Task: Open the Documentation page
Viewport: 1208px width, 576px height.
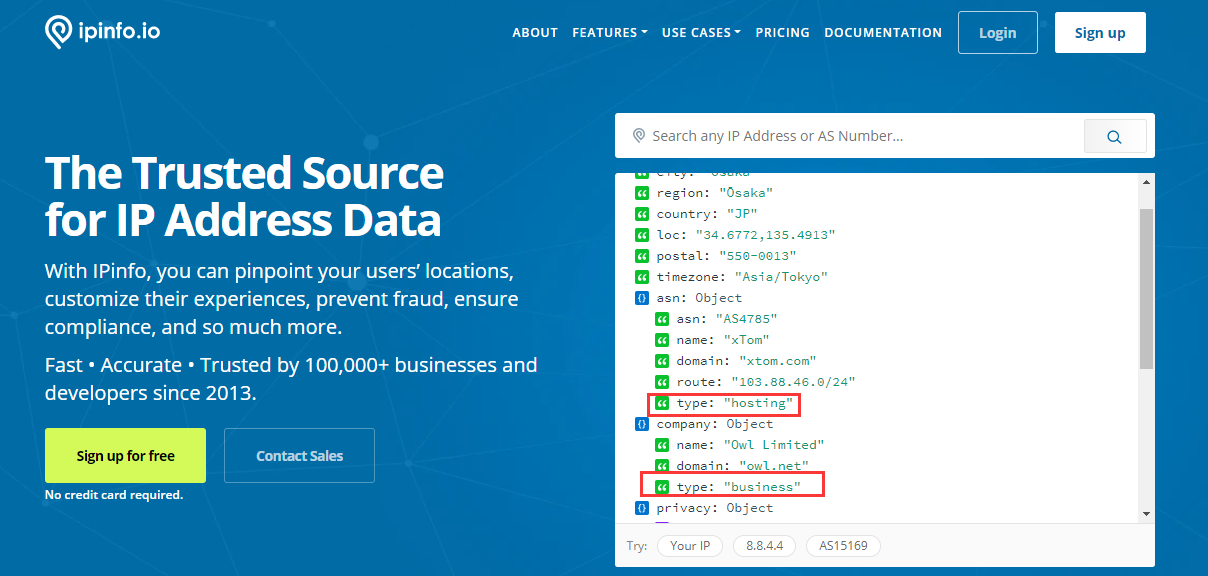Action: 883,33
